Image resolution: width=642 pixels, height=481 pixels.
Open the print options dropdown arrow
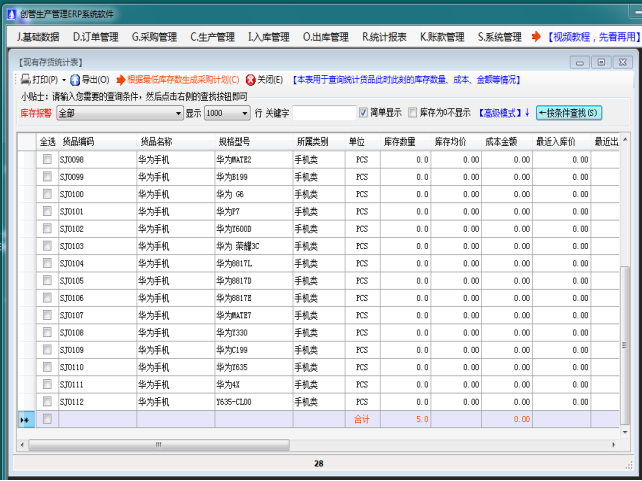(x=64, y=79)
